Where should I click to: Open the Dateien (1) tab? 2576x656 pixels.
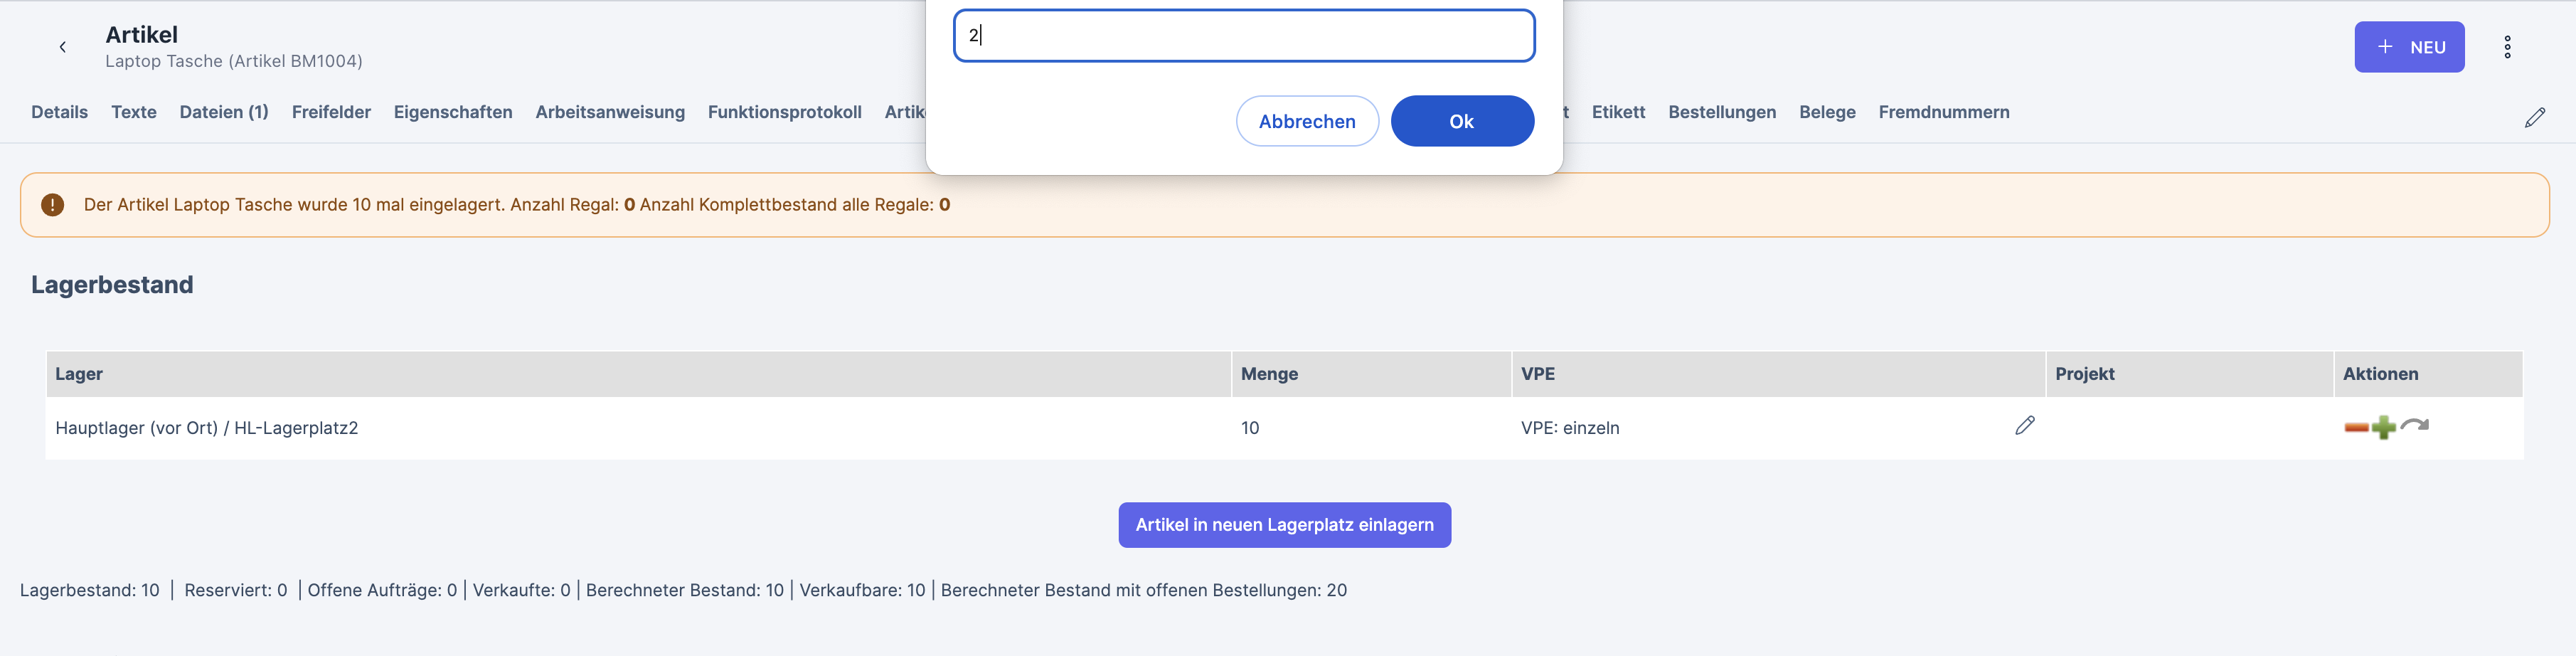224,112
